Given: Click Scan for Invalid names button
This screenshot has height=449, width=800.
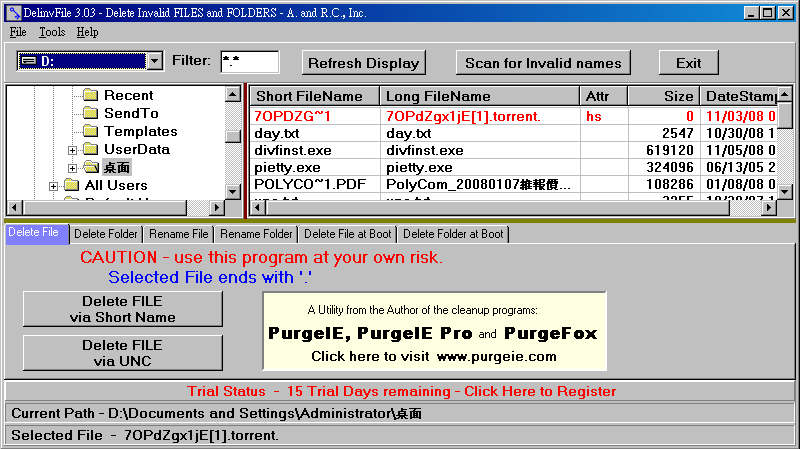Looking at the screenshot, I should 543,63.
